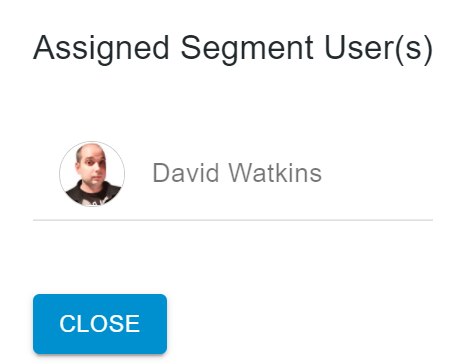Click the Assigned Segment User(s) heading
The height and width of the screenshot is (364, 470).
(x=233, y=48)
